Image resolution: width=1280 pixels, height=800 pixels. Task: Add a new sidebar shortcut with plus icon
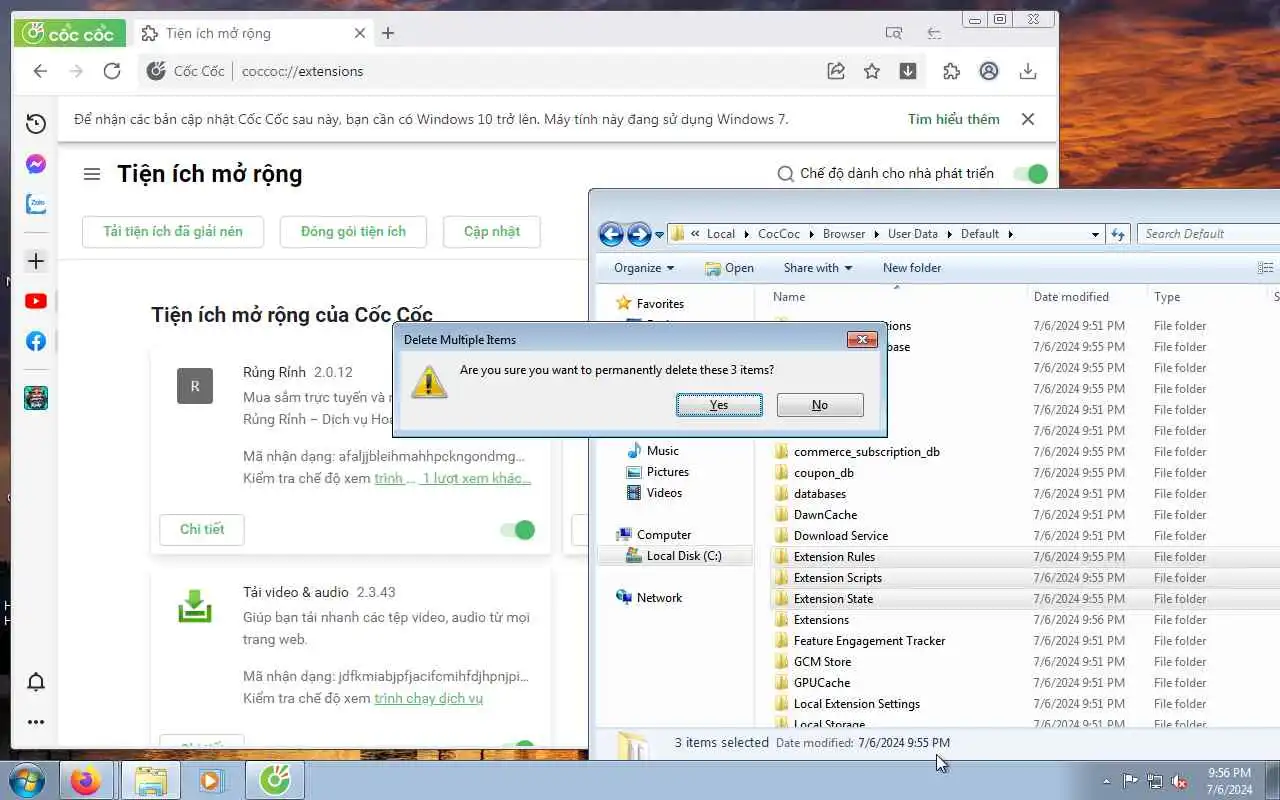[x=36, y=261]
